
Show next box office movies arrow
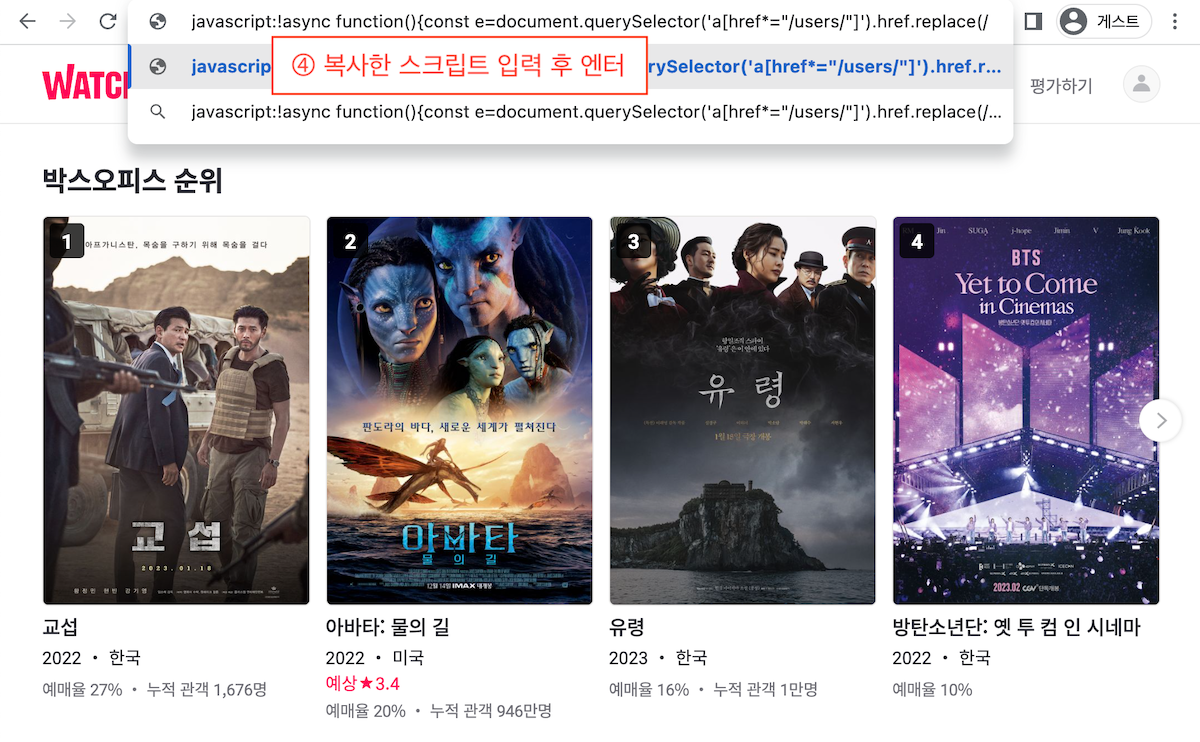click(1161, 421)
